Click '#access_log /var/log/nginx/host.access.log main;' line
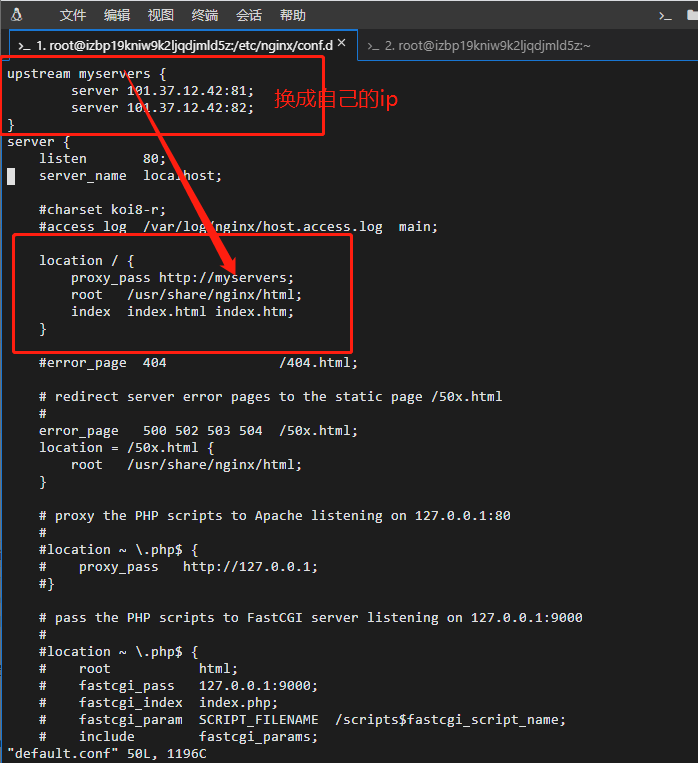Viewport: 698px width, 763px height. (239, 227)
